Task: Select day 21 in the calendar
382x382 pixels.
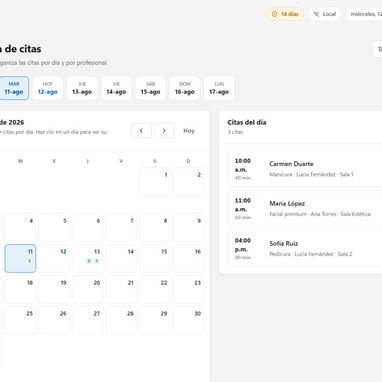Action: (x=121, y=289)
